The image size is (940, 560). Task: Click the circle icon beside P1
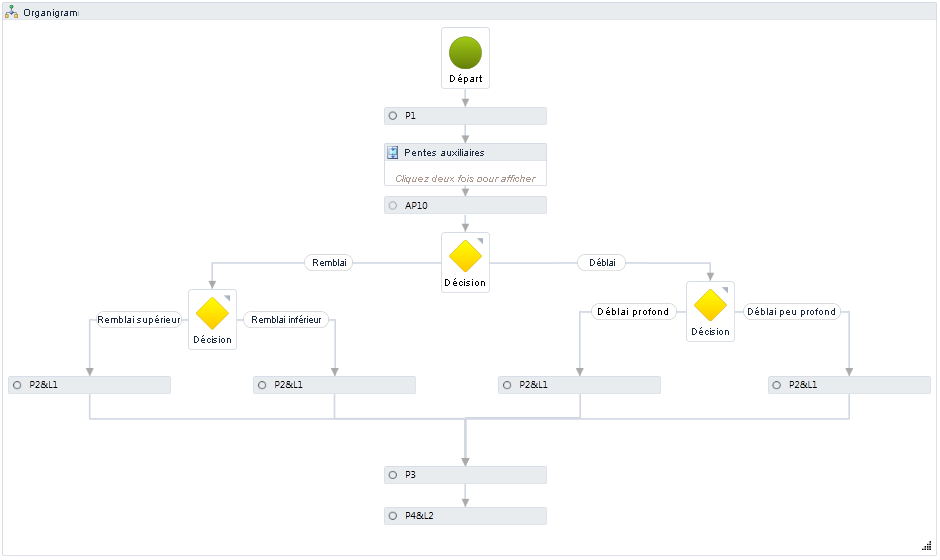point(393,116)
